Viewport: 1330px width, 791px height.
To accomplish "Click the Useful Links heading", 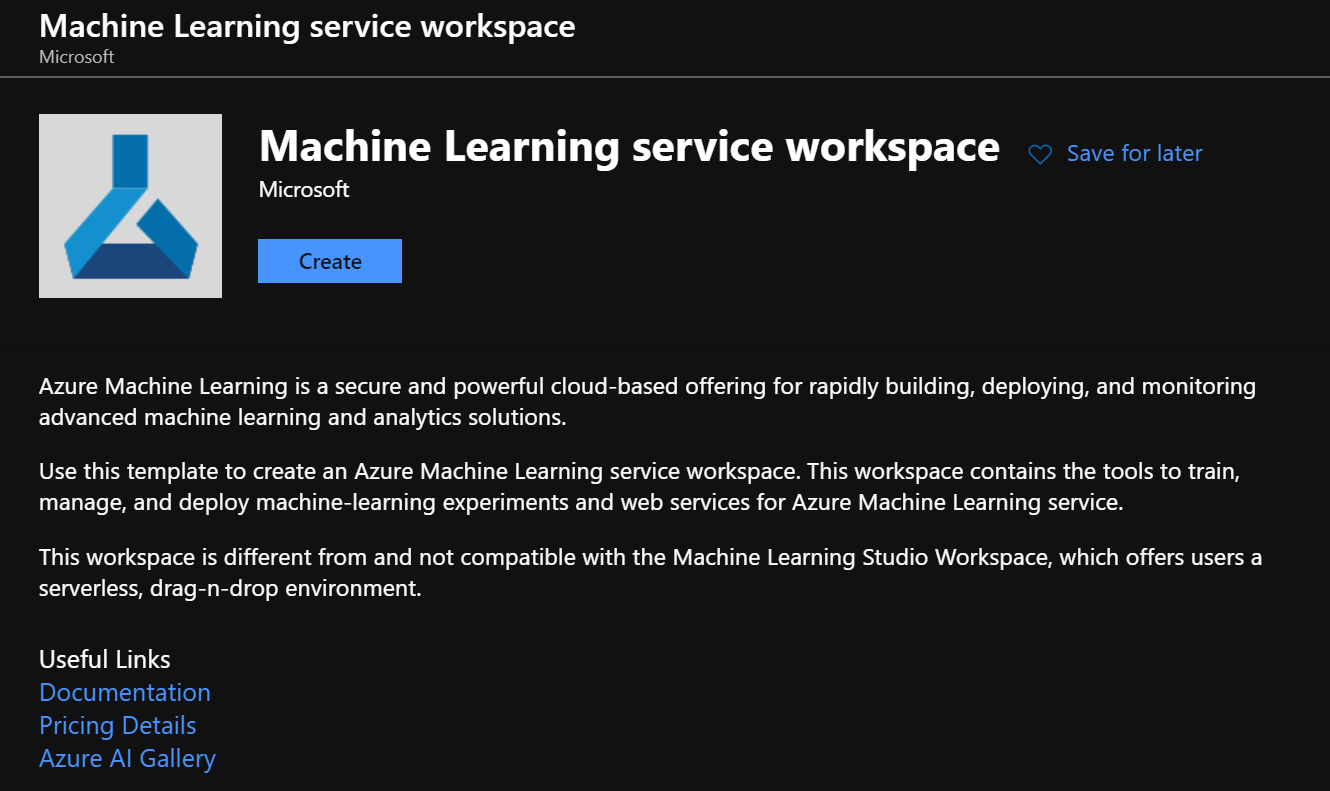I will (x=105, y=659).
